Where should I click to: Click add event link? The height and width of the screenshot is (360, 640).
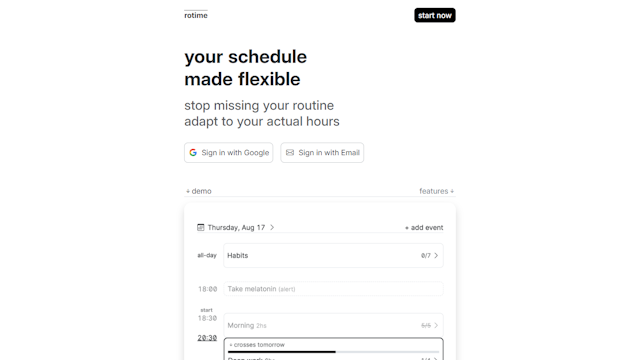tap(424, 228)
